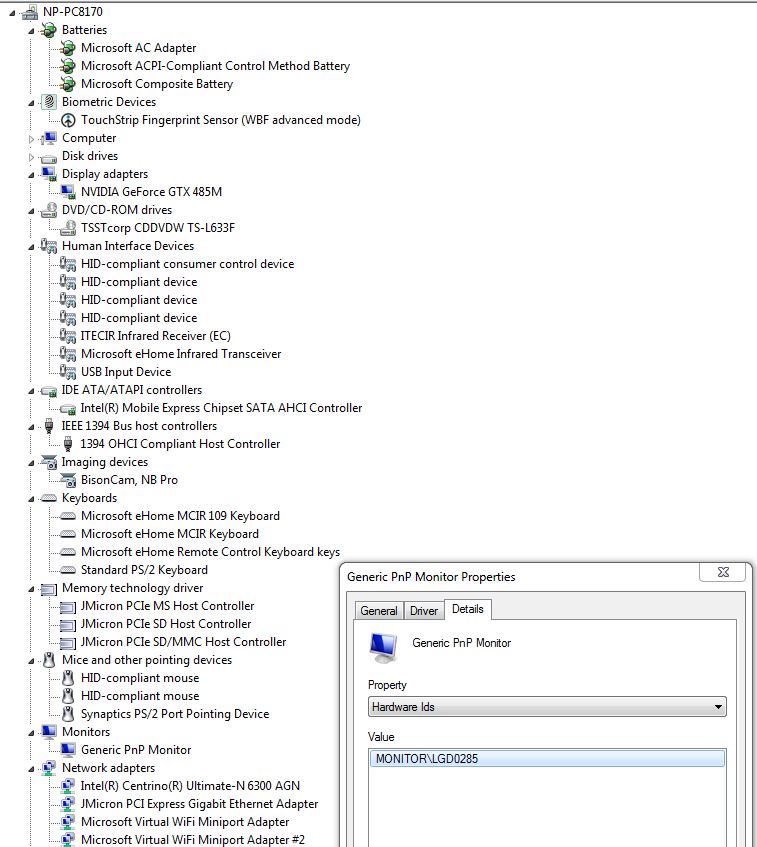Click the Monitors category icon
Image resolution: width=757 pixels, height=847 pixels.
49,731
